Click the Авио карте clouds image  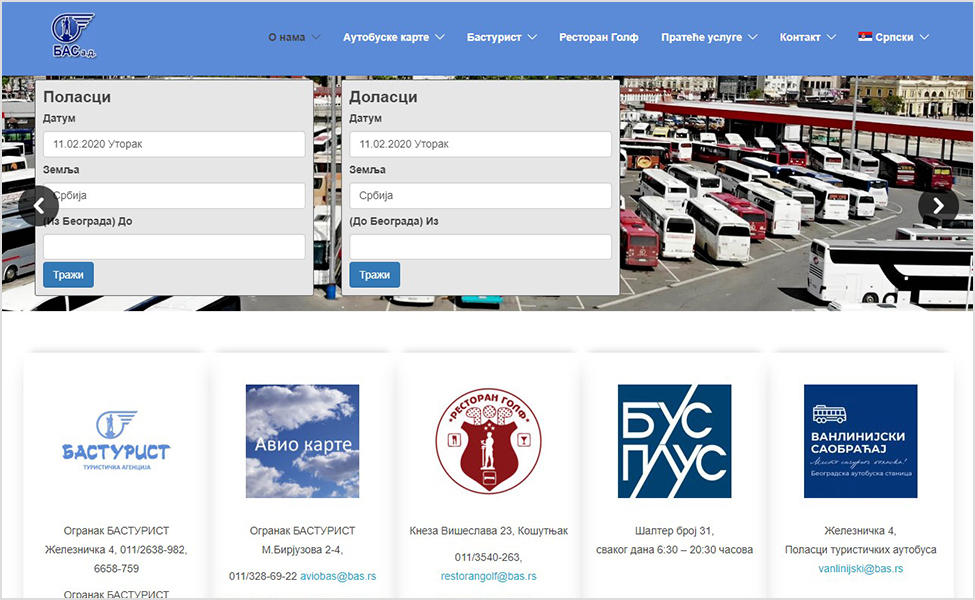click(302, 441)
